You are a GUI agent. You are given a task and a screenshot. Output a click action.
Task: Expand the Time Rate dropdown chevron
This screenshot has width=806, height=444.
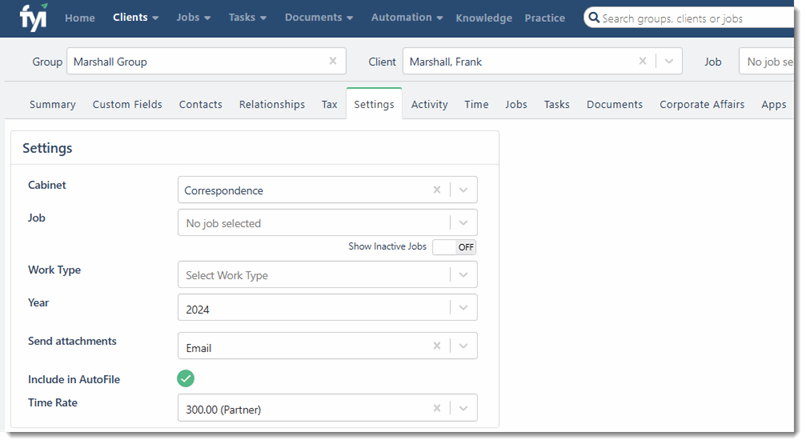click(463, 408)
